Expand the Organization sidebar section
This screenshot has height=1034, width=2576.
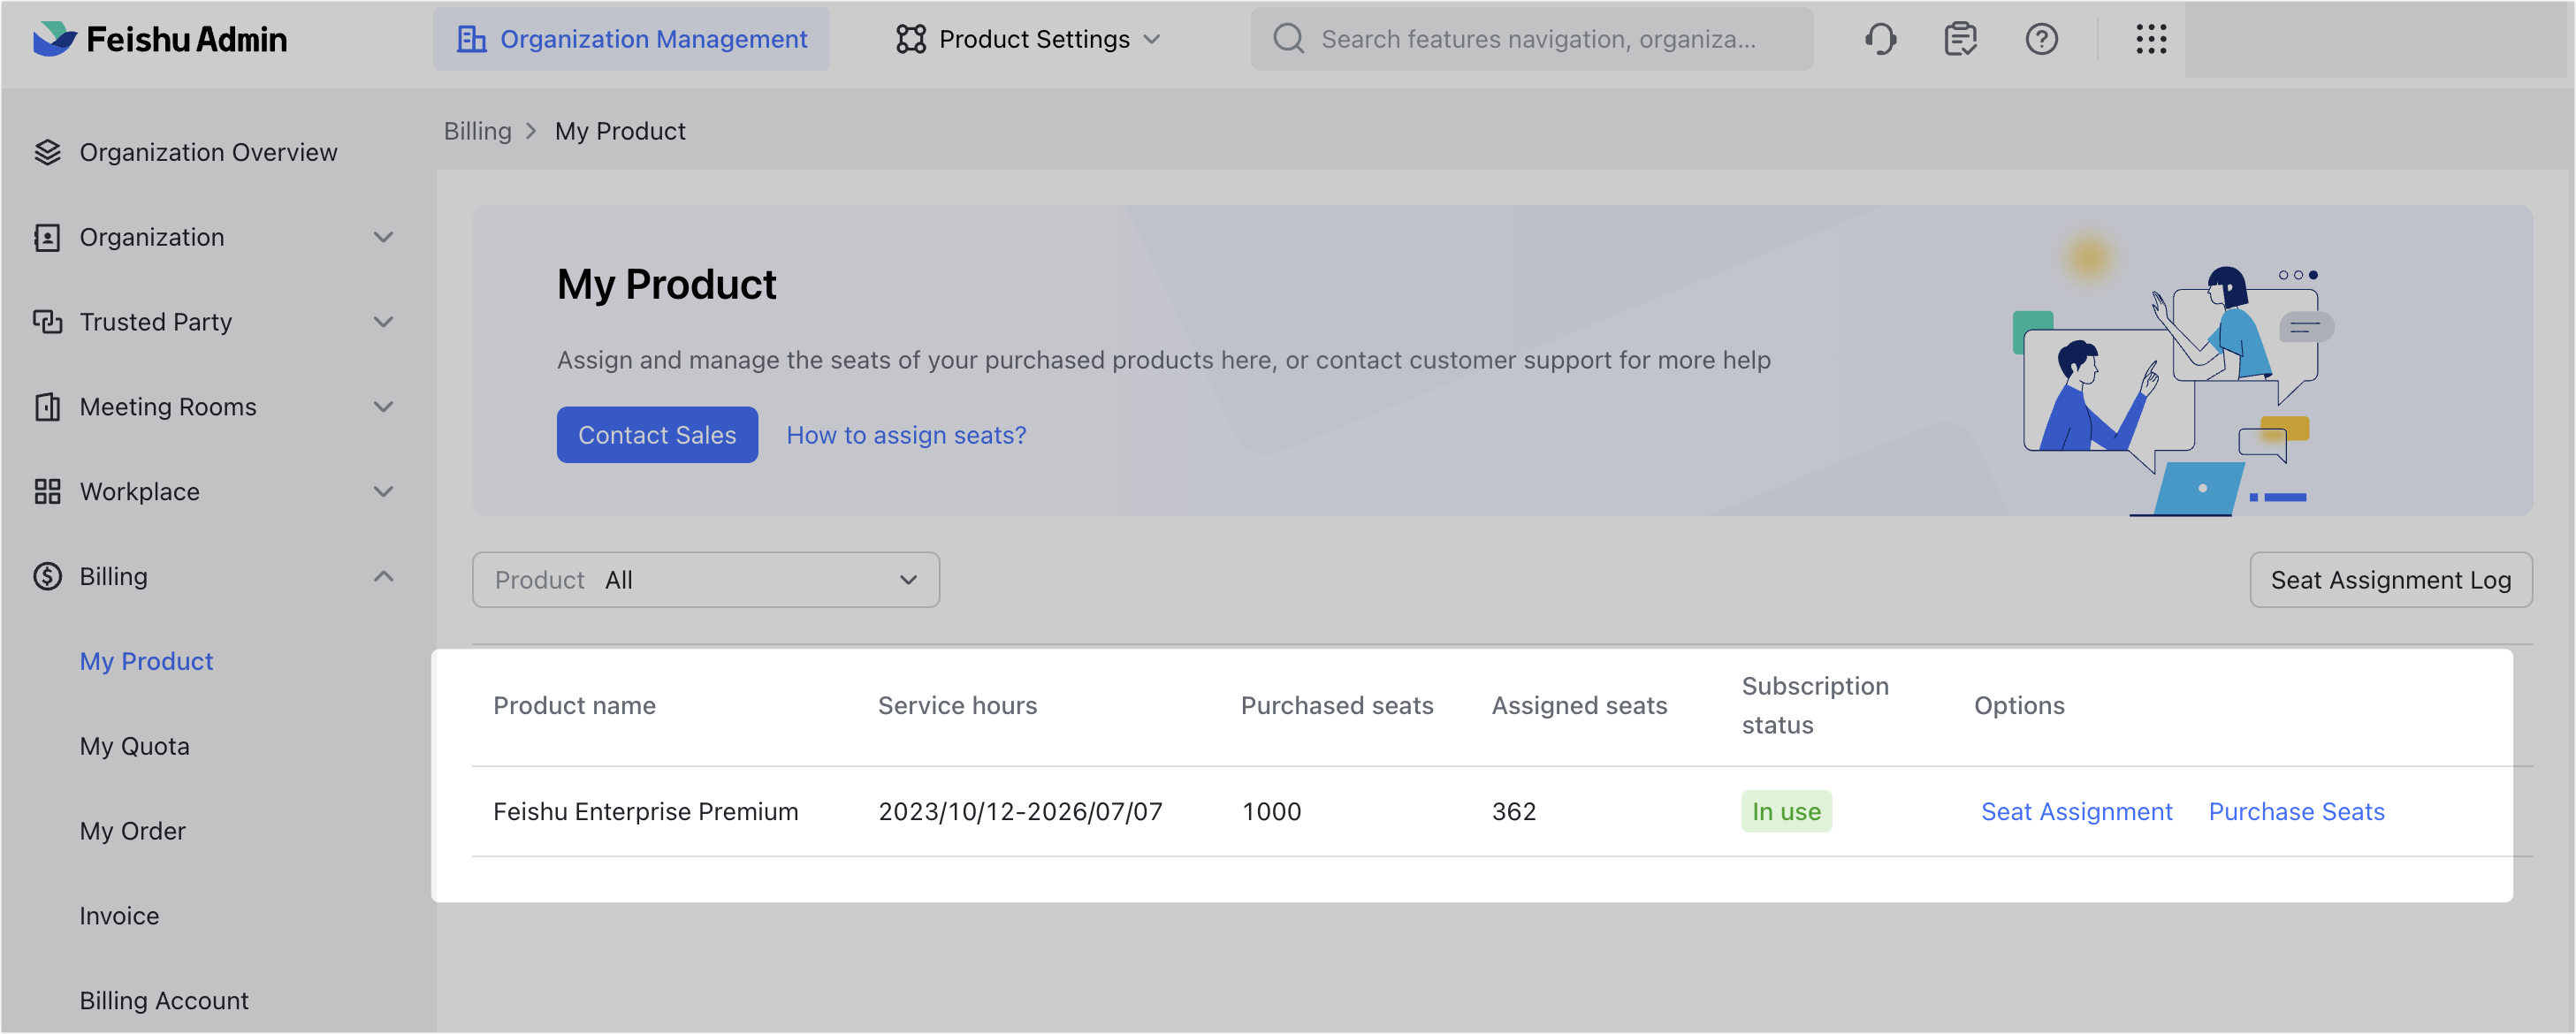[383, 237]
